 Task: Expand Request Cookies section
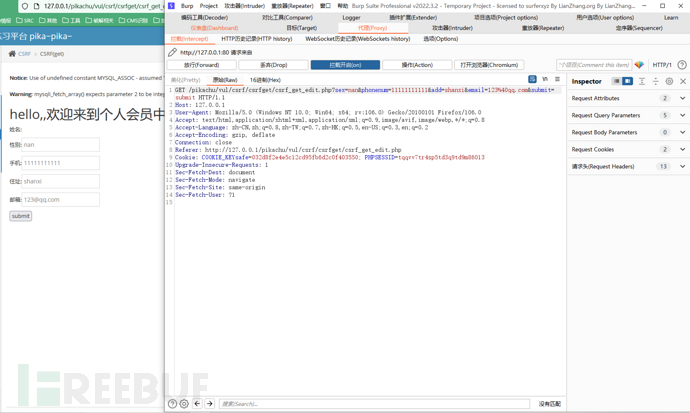click(683, 149)
